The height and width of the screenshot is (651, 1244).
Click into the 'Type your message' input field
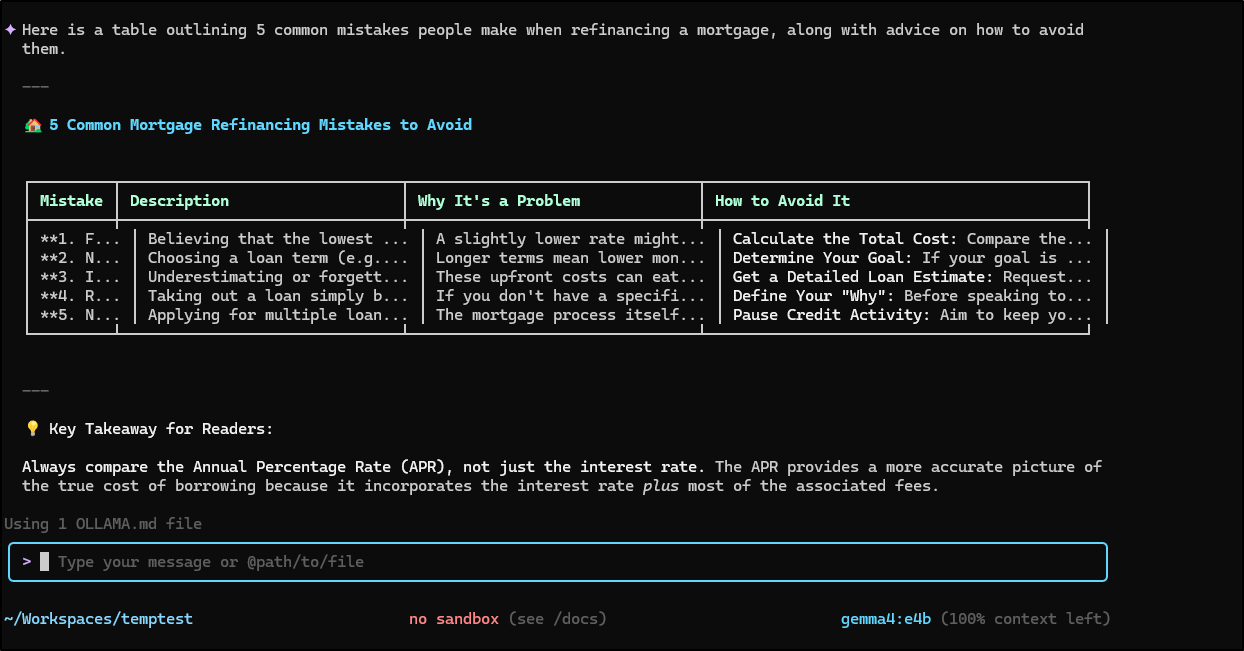400,562
